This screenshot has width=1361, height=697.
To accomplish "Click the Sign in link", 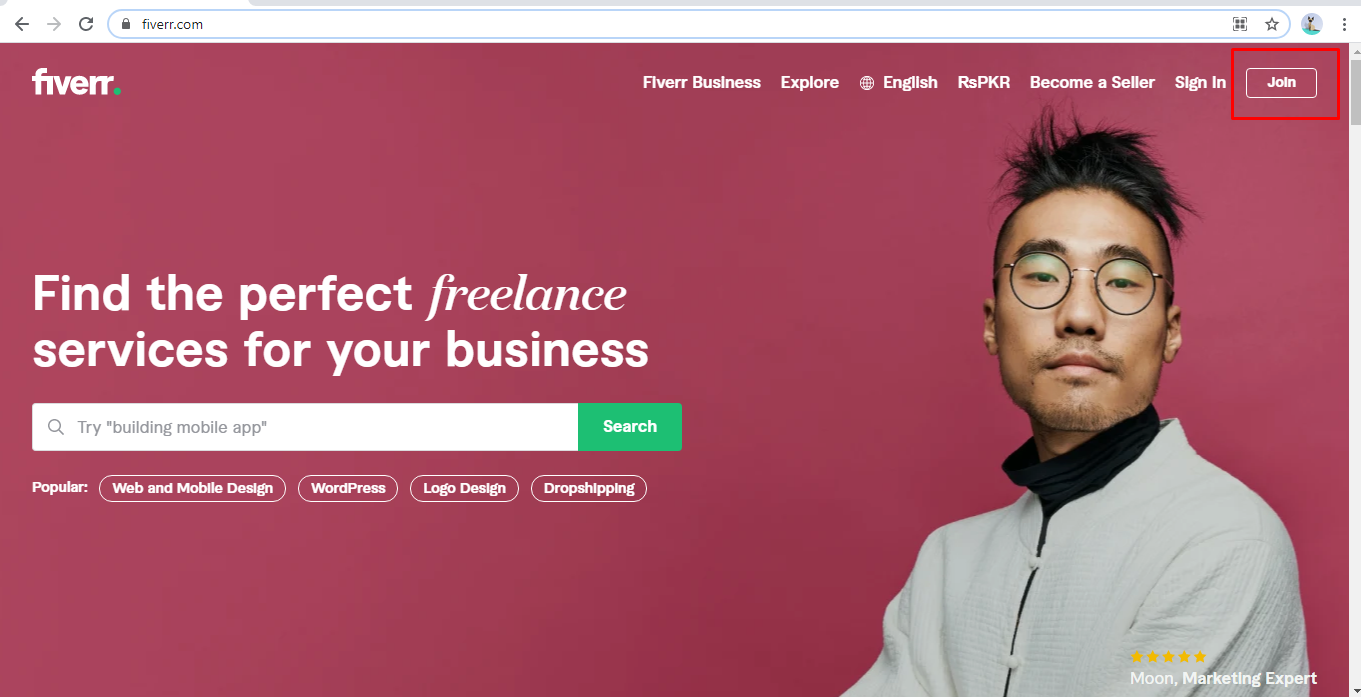I will 1200,83.
